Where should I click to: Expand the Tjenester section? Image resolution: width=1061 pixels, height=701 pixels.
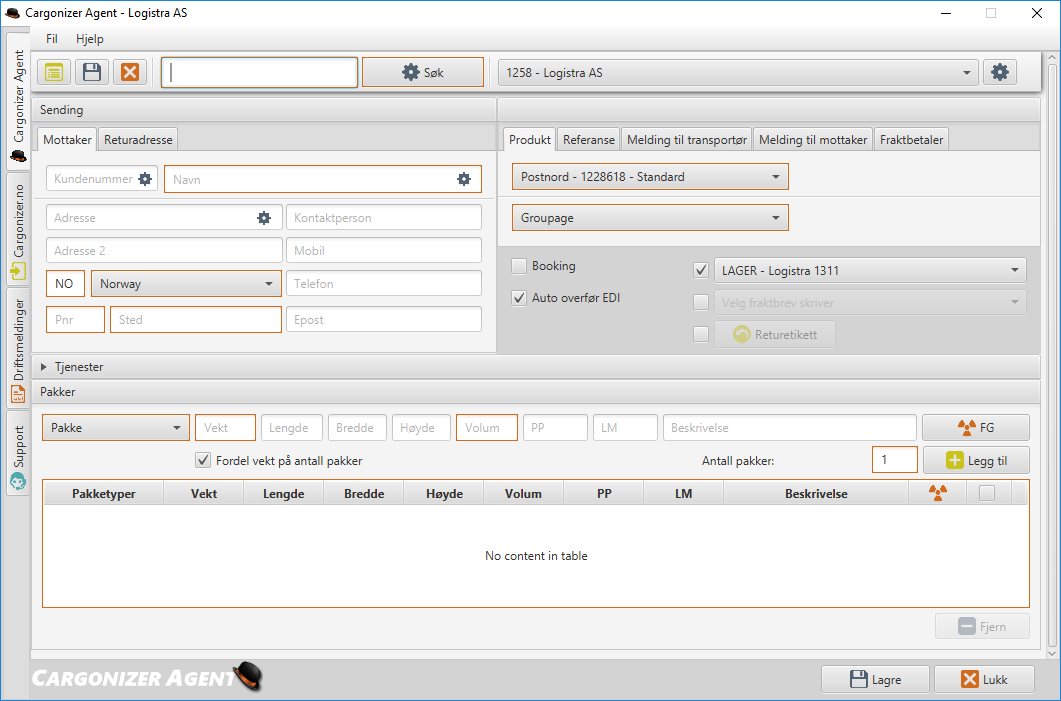[44, 367]
